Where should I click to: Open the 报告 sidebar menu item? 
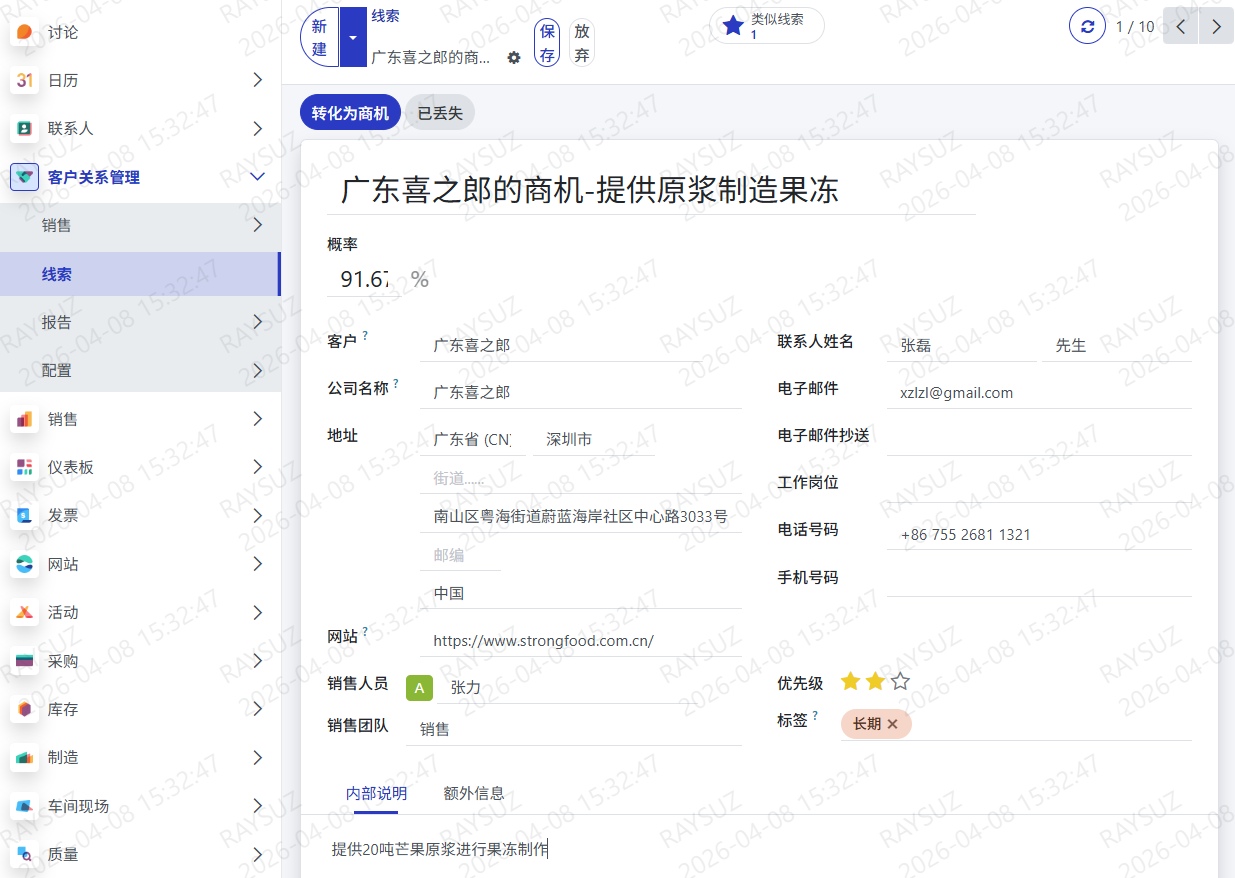[x=140, y=322]
